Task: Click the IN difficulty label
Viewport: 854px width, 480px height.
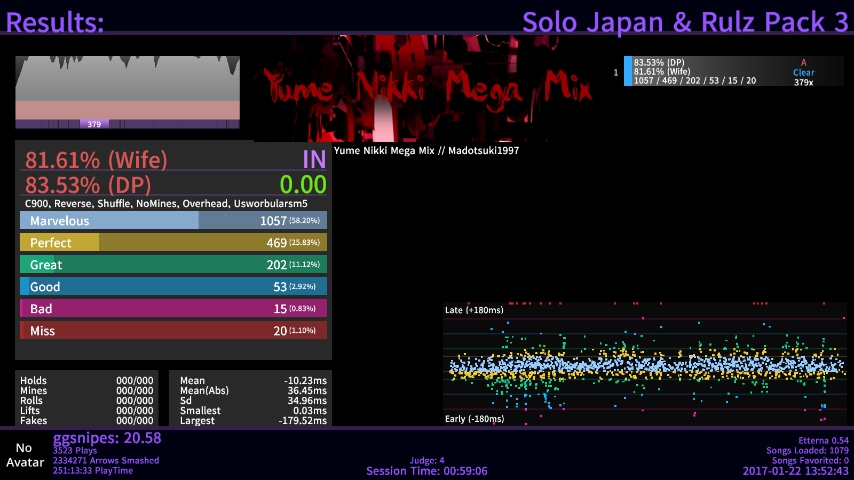Action: [x=314, y=160]
